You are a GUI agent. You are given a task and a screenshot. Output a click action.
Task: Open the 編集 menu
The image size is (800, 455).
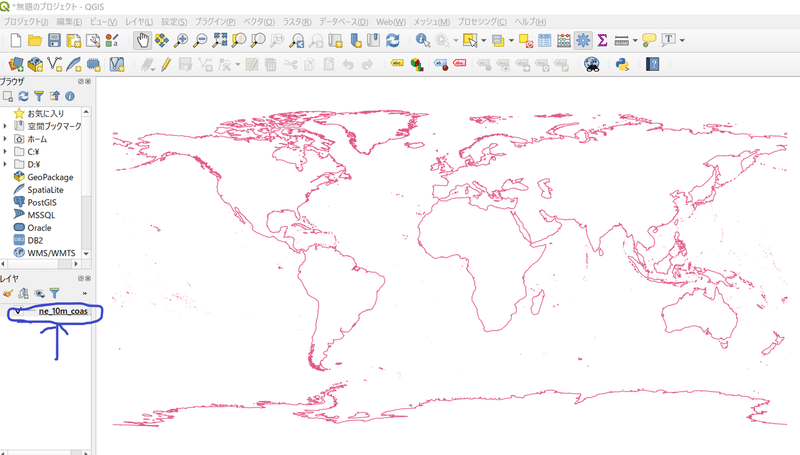click(x=69, y=22)
